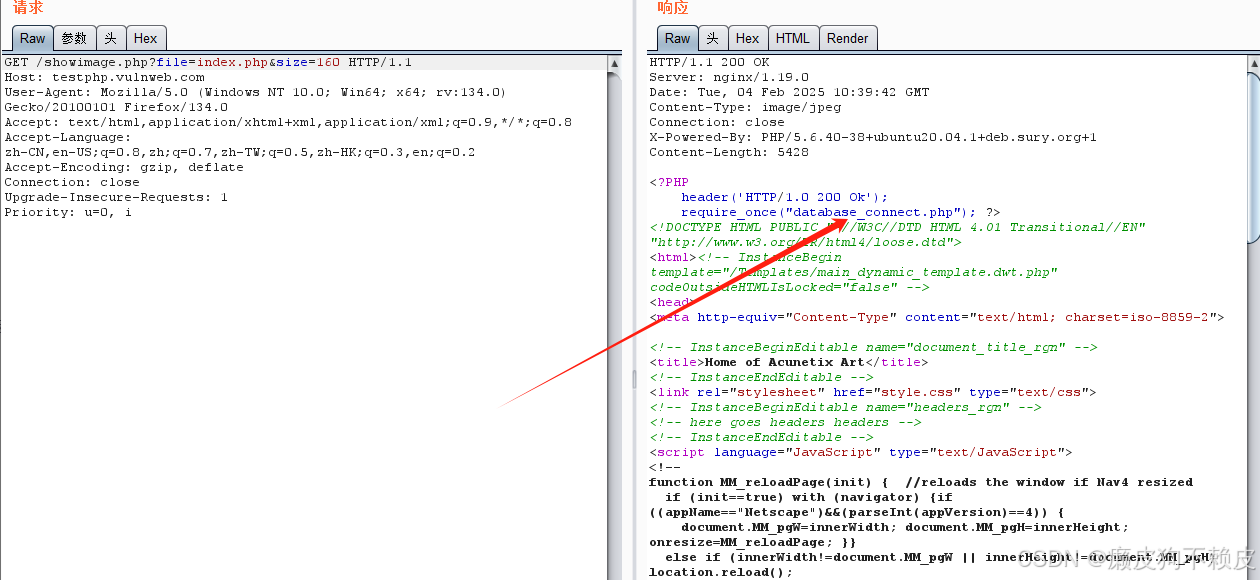This screenshot has height=580, width=1260.
Task: Click the 'InstanceBeginEditable name="document_title_rgn"' comment
Action: (873, 347)
